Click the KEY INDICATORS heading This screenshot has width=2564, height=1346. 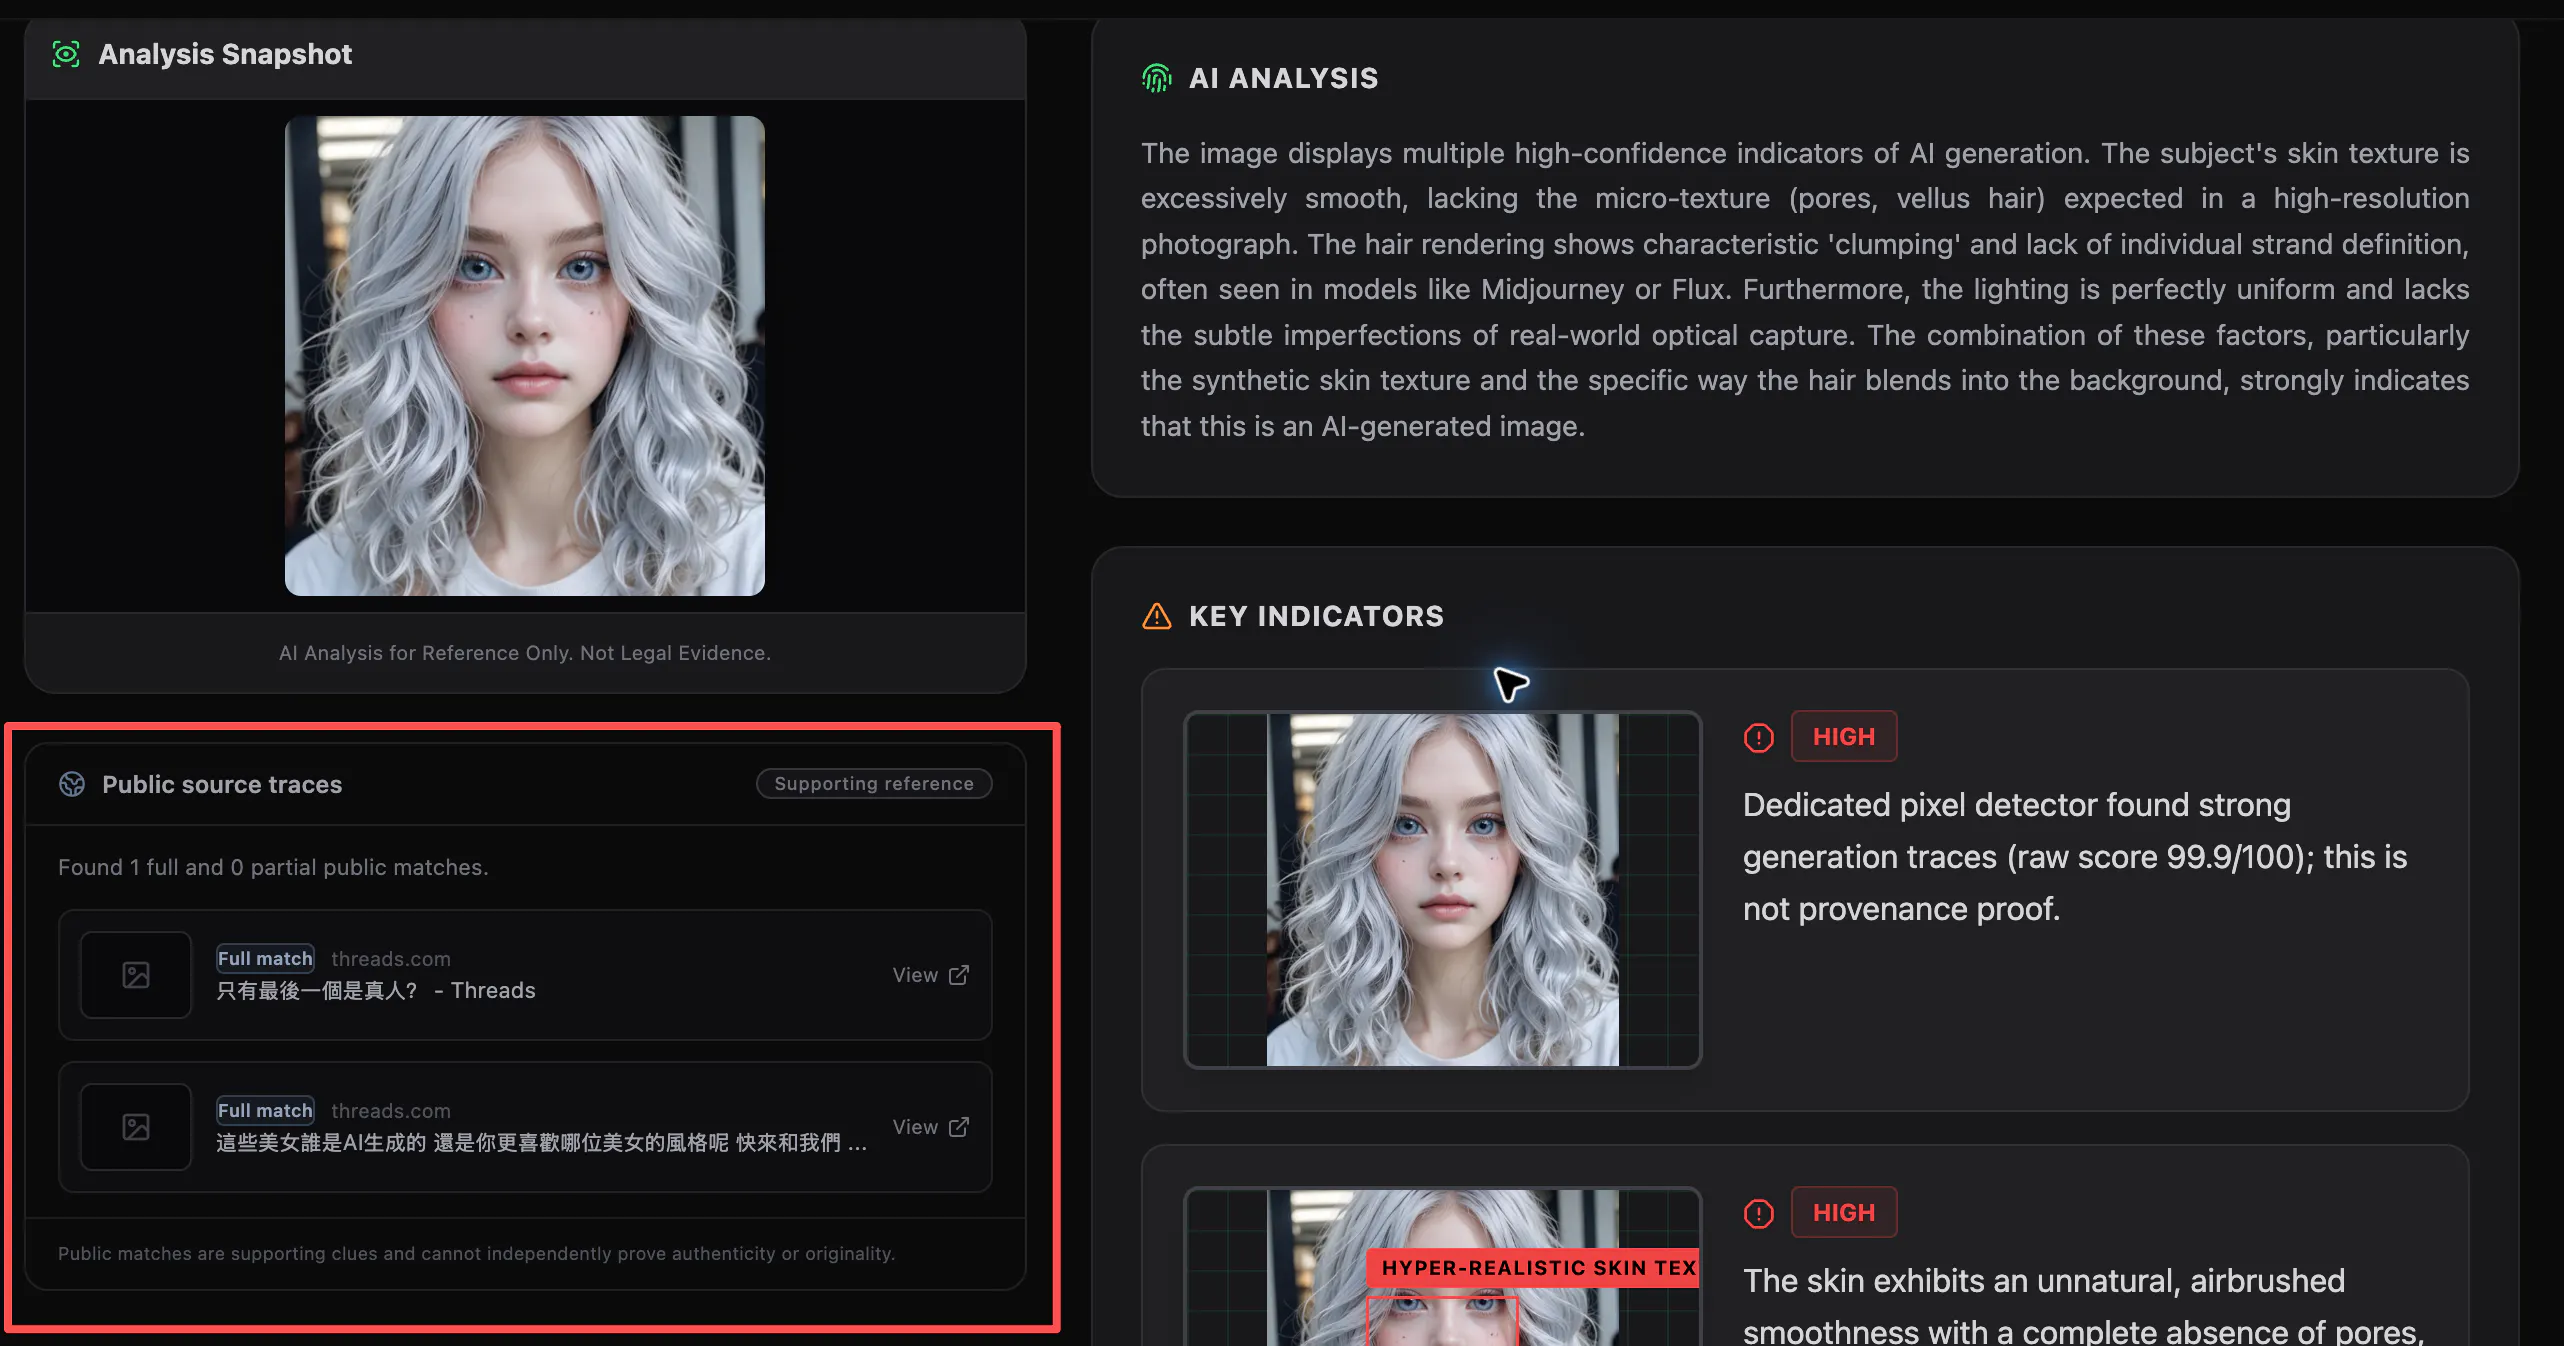click(1316, 616)
